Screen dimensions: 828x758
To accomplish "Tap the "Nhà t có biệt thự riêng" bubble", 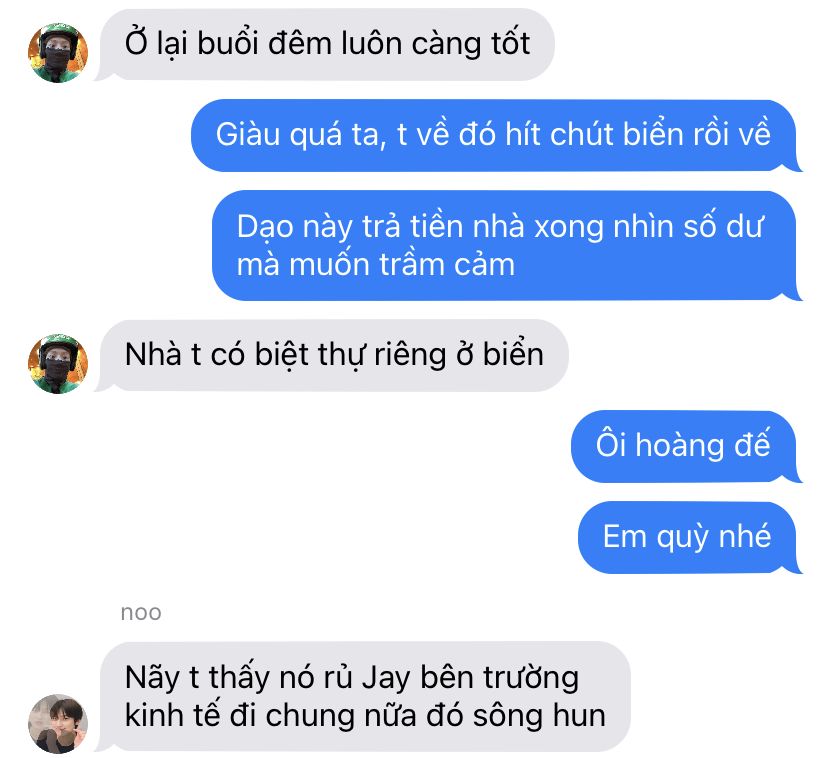I will [x=332, y=355].
